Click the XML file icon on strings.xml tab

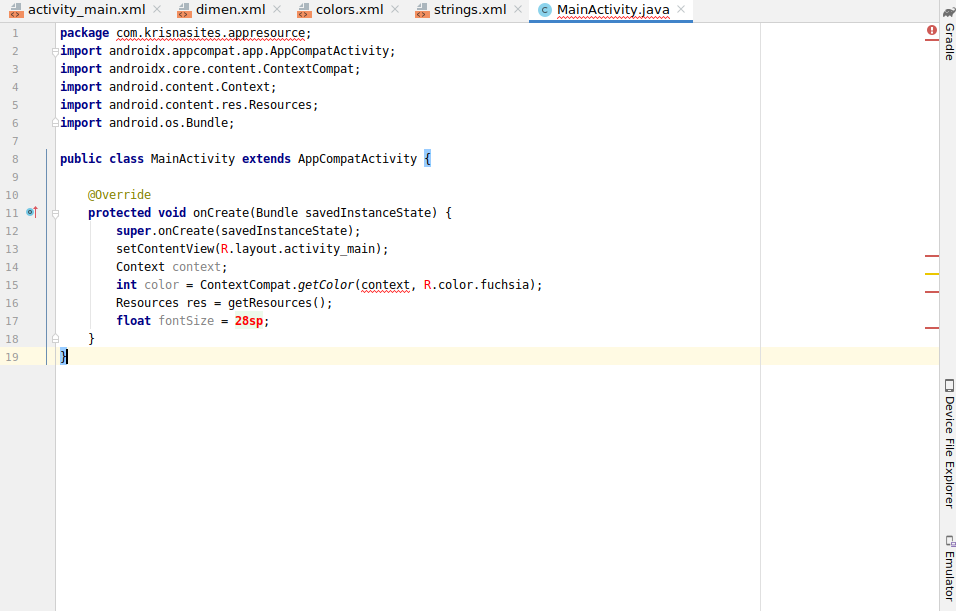[x=423, y=12]
